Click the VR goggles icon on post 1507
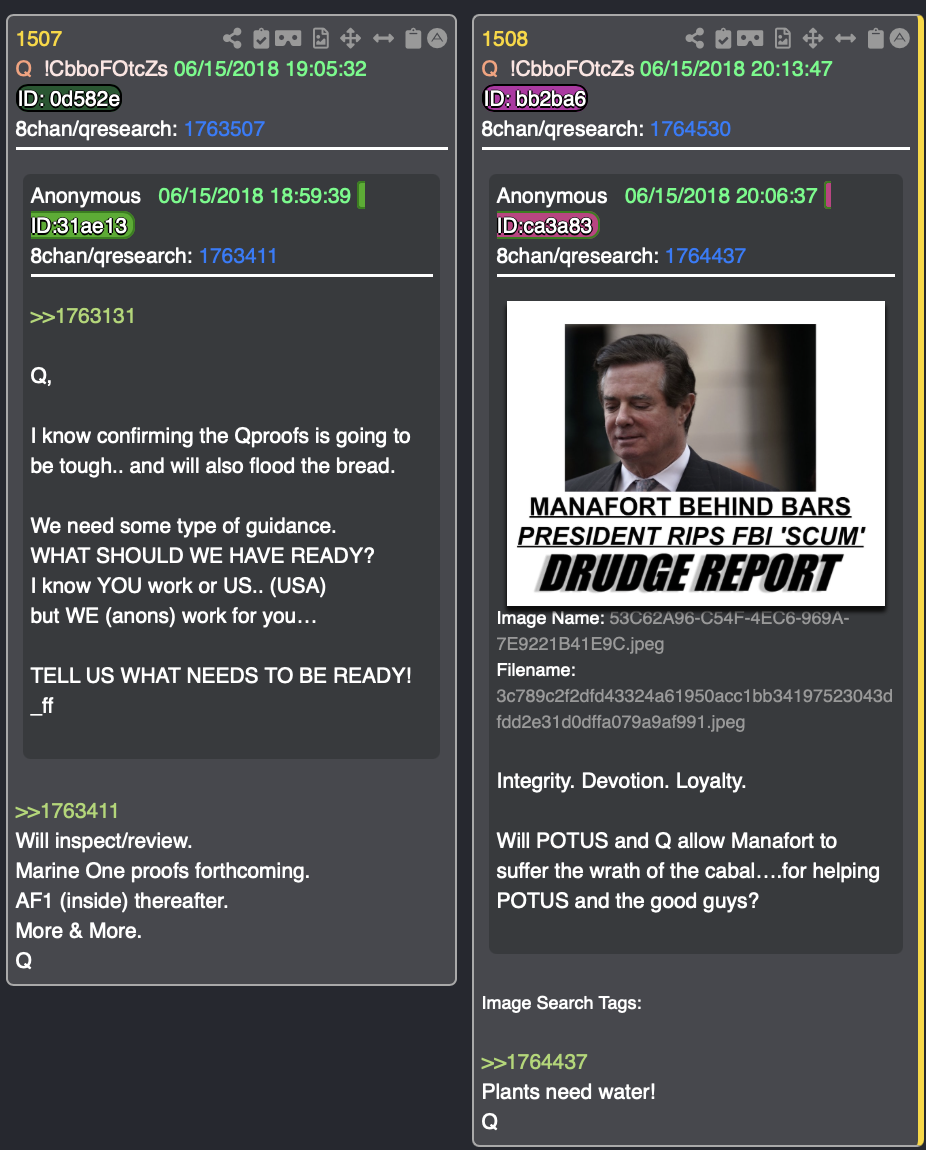Image resolution: width=926 pixels, height=1150 pixels. click(288, 38)
